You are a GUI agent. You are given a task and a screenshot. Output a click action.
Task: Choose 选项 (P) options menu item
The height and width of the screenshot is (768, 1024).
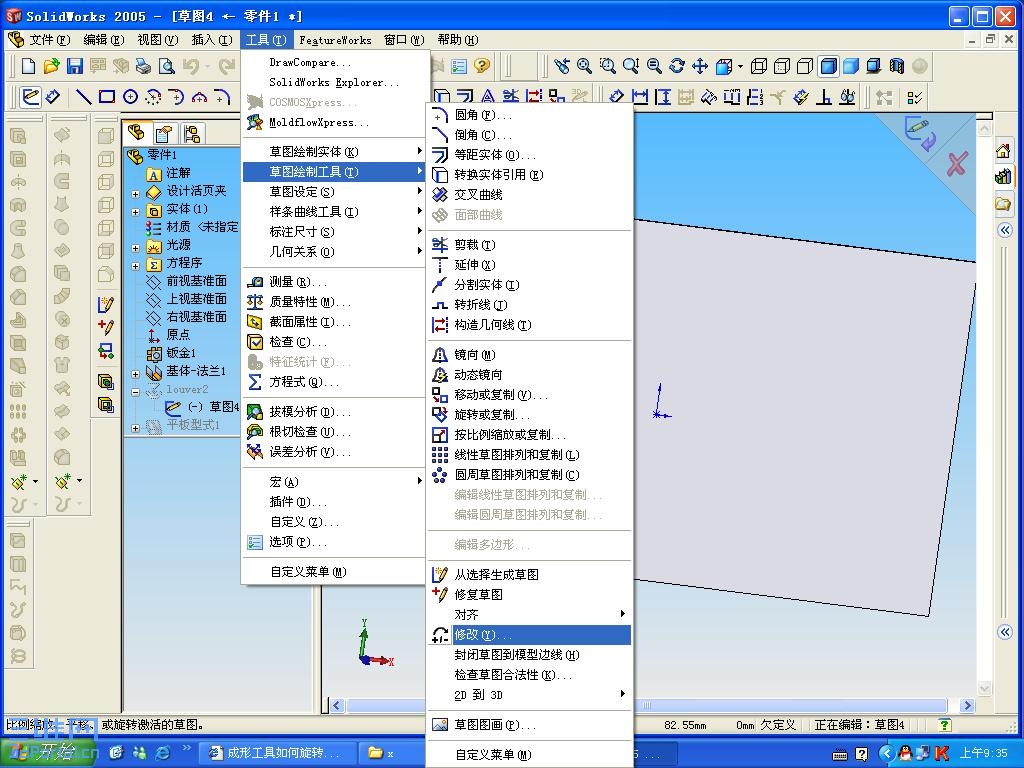click(334, 542)
